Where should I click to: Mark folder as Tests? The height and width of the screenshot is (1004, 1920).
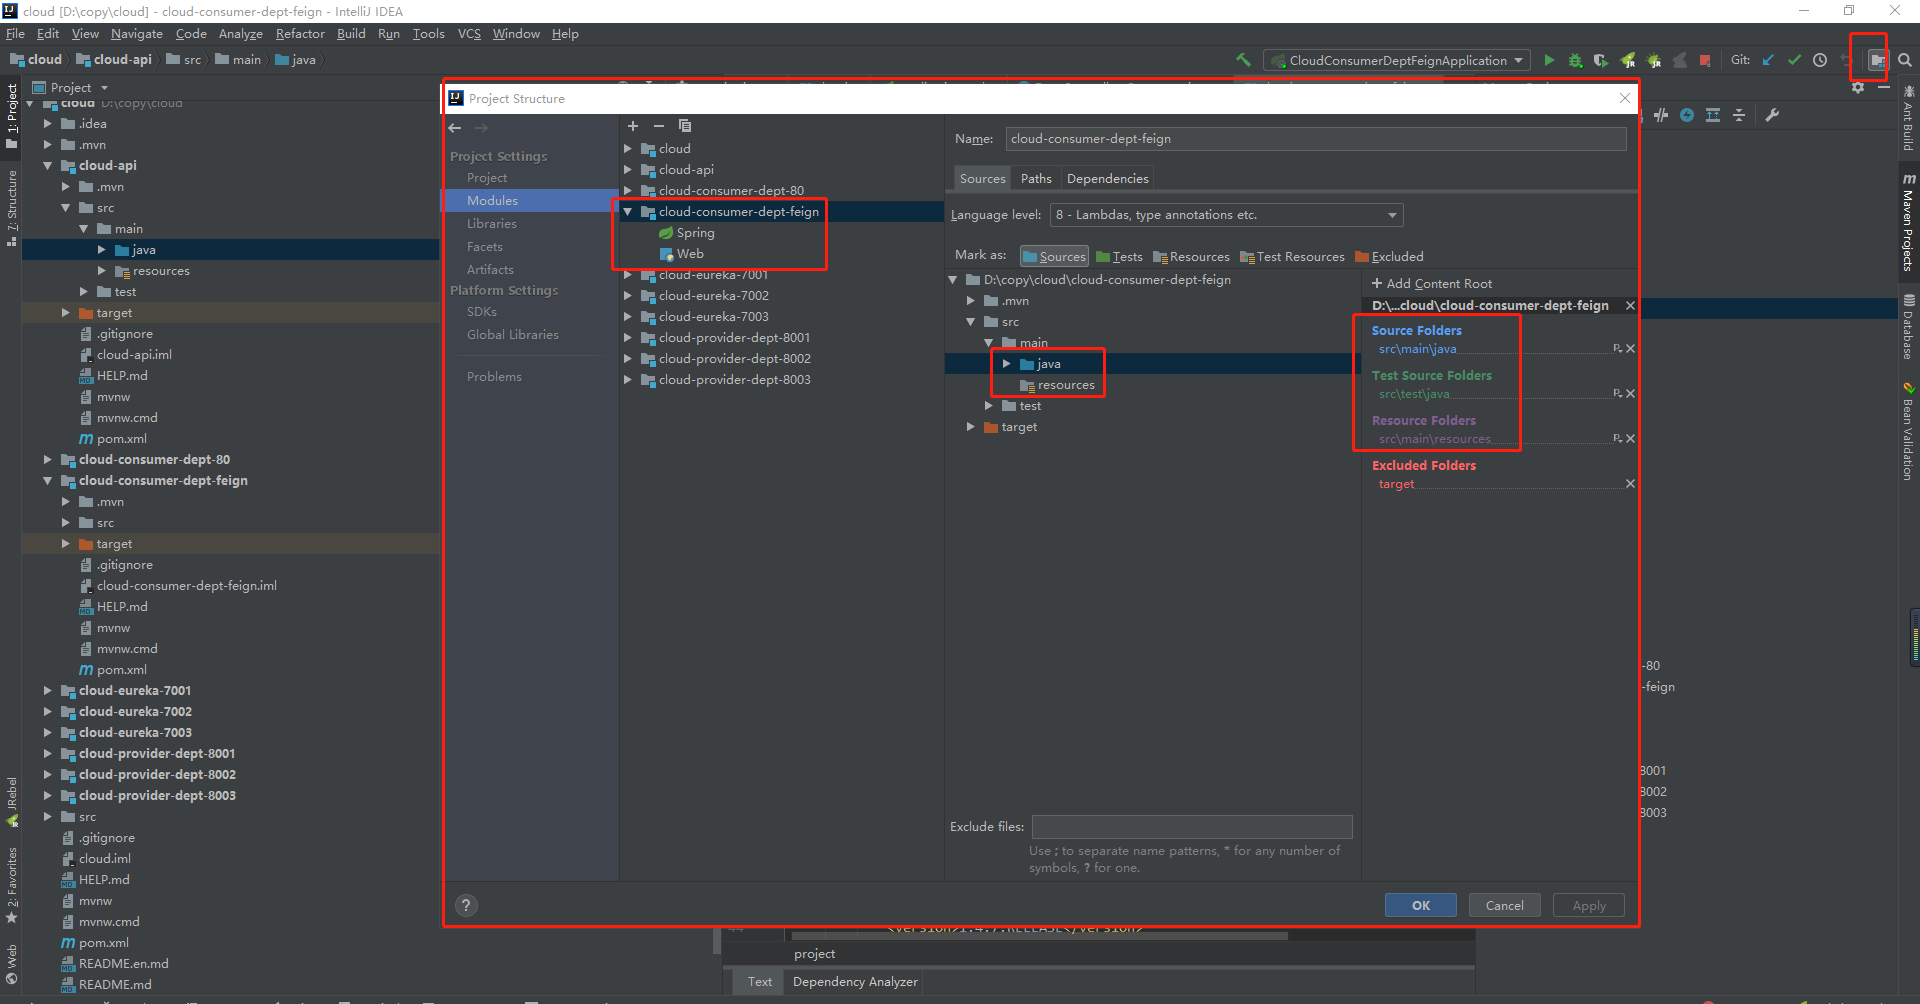tap(1119, 257)
